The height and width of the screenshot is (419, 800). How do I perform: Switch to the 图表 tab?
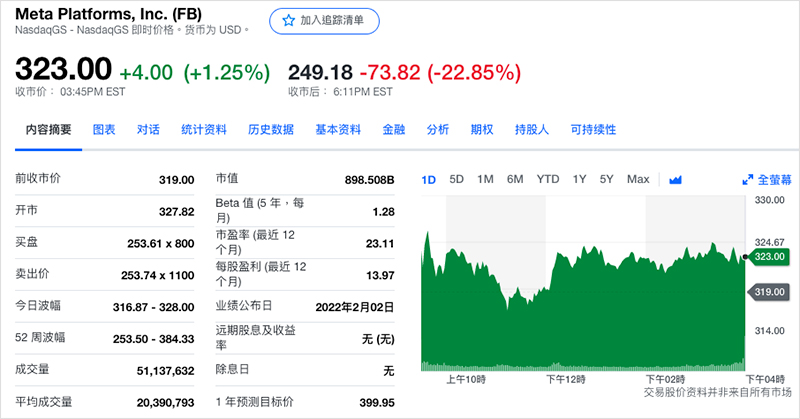point(104,130)
